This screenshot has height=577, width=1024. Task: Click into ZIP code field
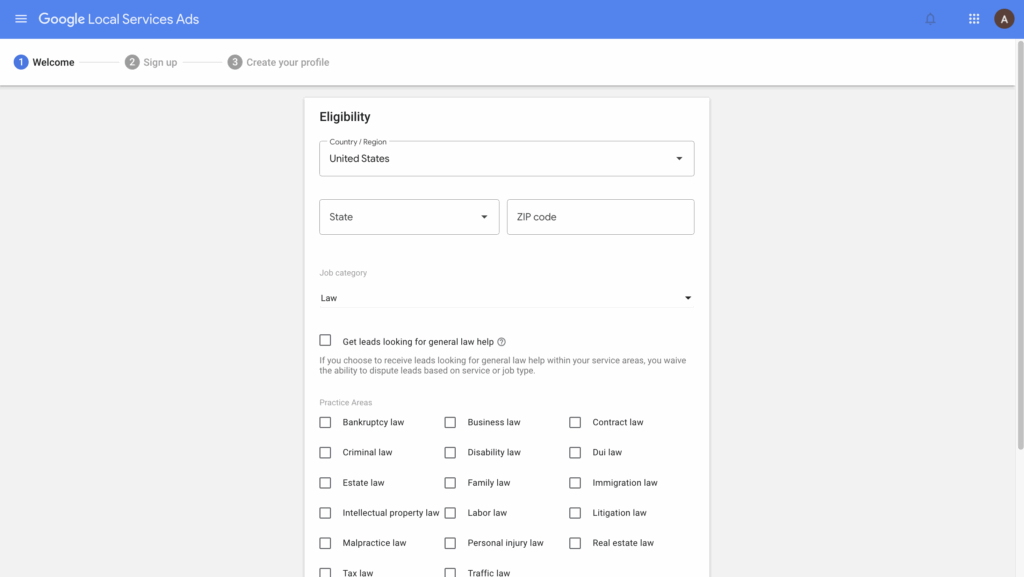[601, 217]
